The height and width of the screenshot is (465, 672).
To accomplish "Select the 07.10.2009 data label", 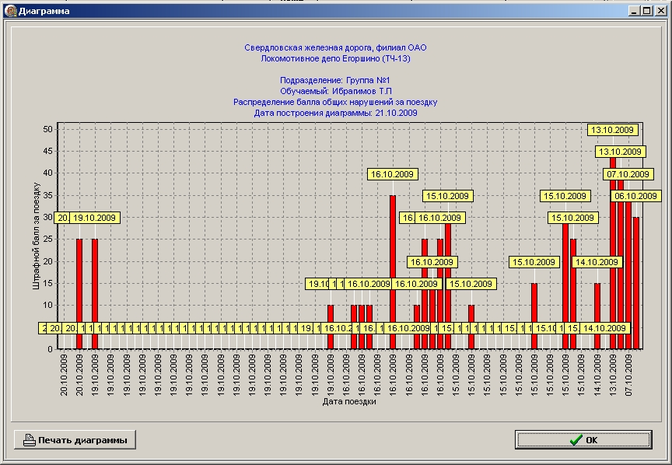I will [629, 174].
